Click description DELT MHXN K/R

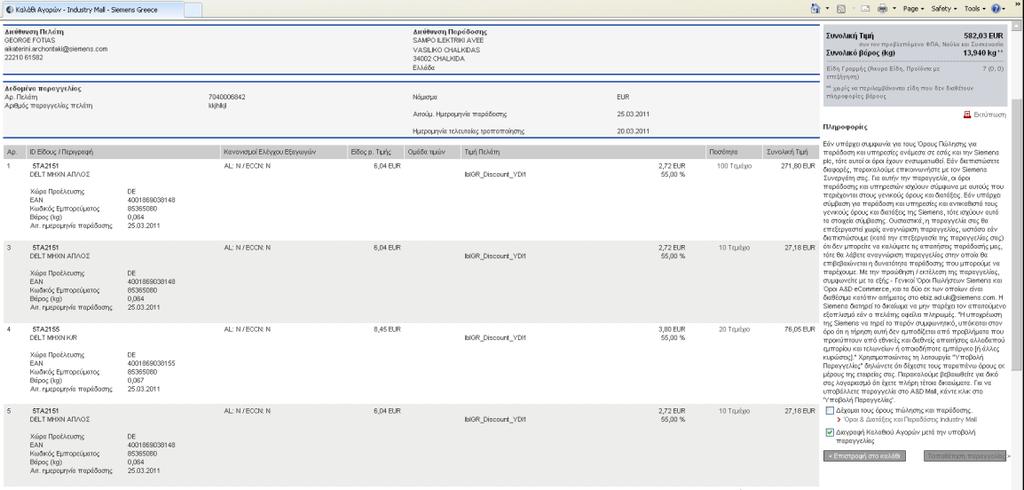point(55,338)
